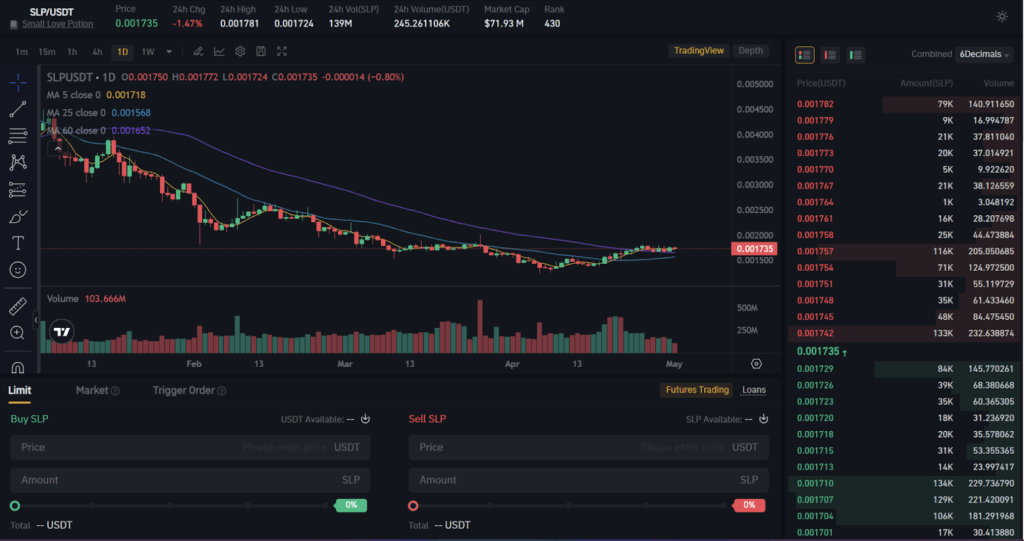Click the last price 0.001735 in order book

pyautogui.click(x=818, y=352)
